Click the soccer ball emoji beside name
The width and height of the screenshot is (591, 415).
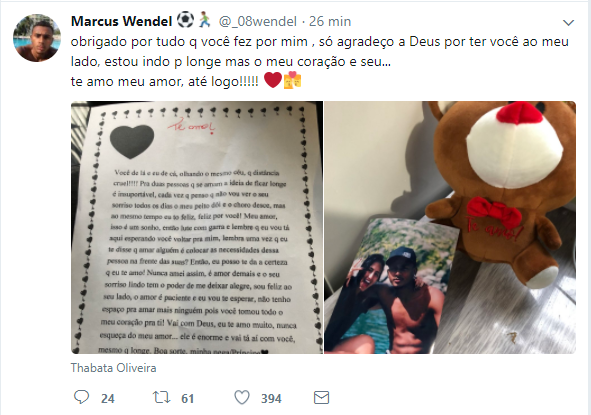185,20
